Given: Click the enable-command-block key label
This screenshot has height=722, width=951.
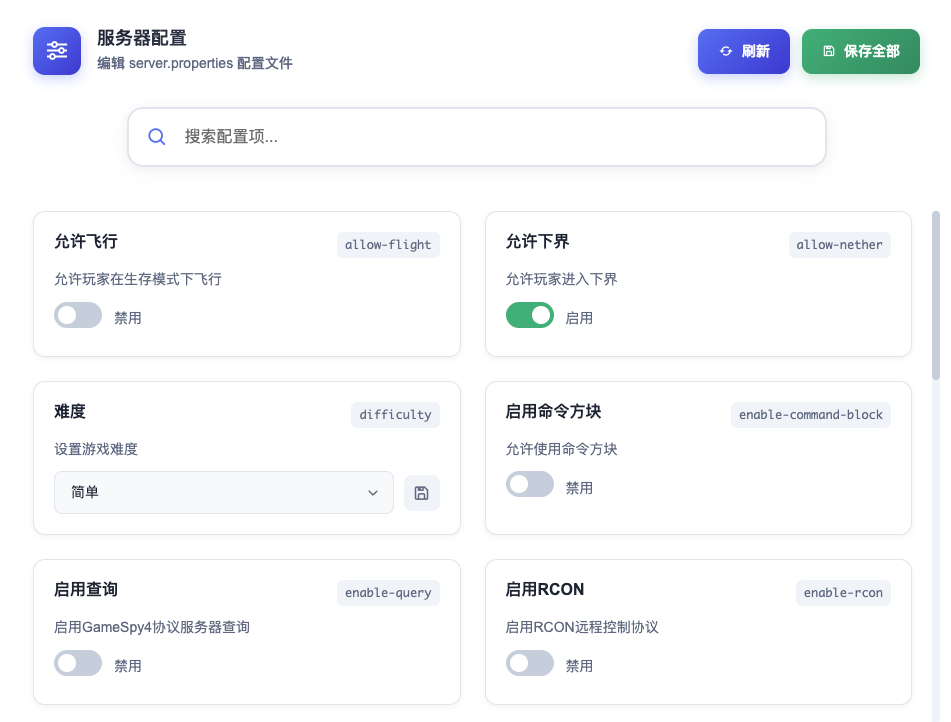Looking at the screenshot, I should [810, 415].
